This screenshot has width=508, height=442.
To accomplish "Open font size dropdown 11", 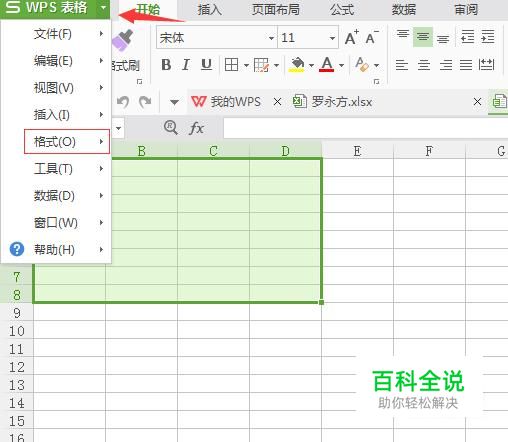I will pyautogui.click(x=332, y=38).
